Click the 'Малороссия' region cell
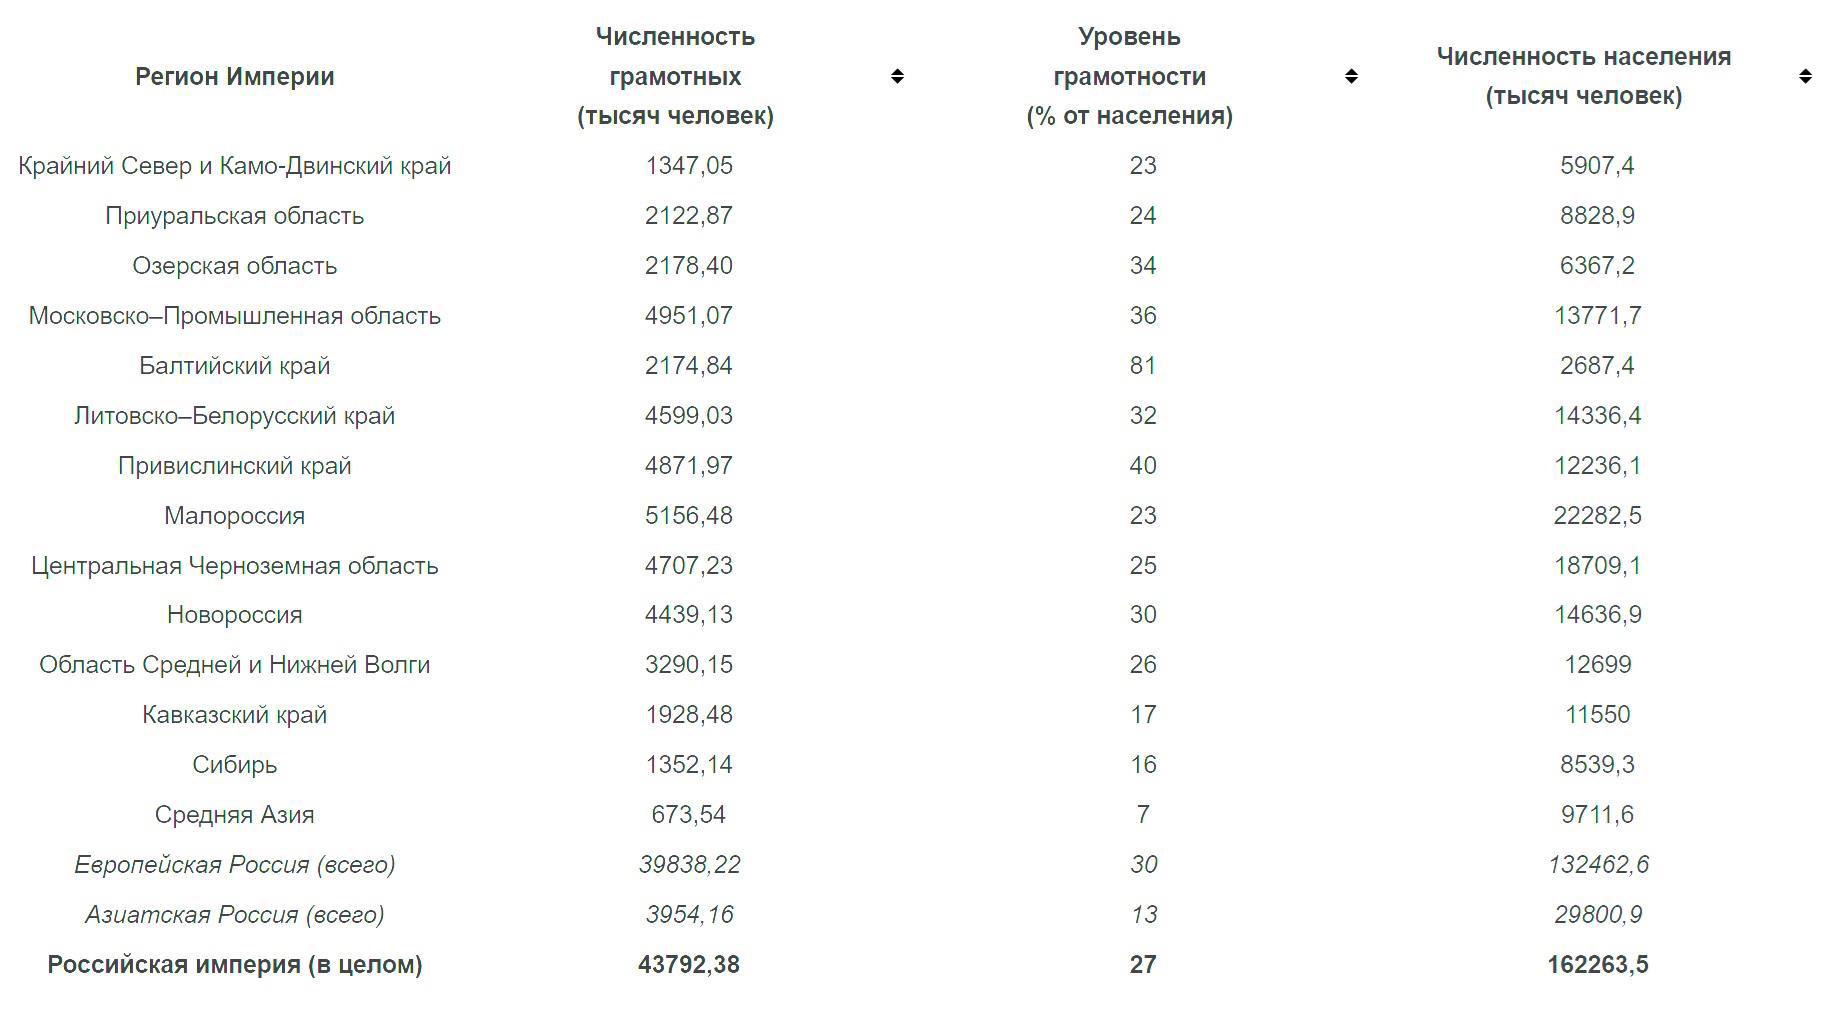Screen dimensions: 1846x1025 pos(235,516)
